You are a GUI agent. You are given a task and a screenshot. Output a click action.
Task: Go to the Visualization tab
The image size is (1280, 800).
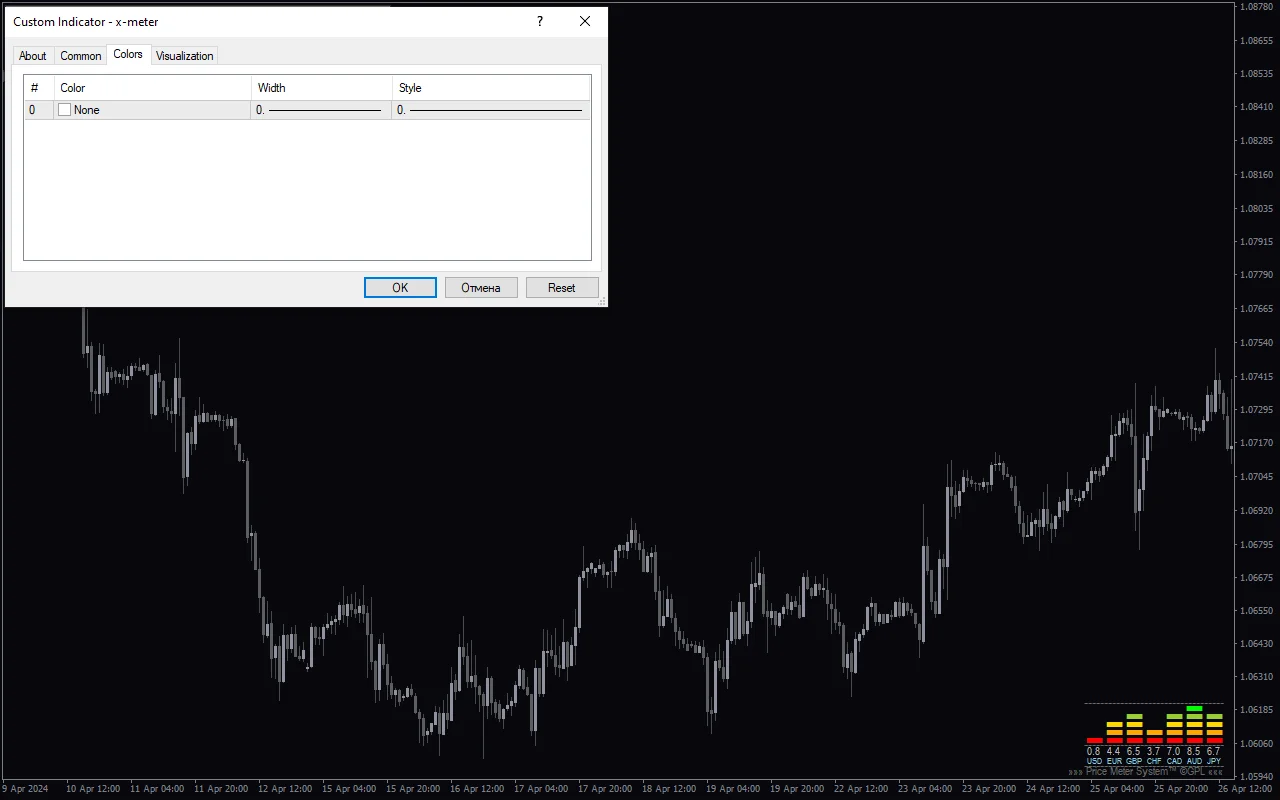[x=185, y=56]
